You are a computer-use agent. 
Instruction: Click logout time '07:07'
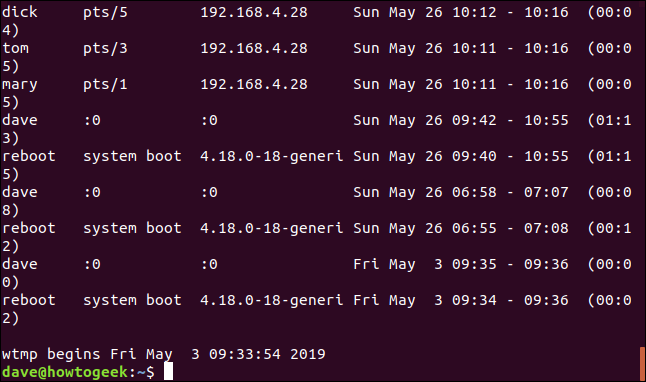click(x=546, y=192)
